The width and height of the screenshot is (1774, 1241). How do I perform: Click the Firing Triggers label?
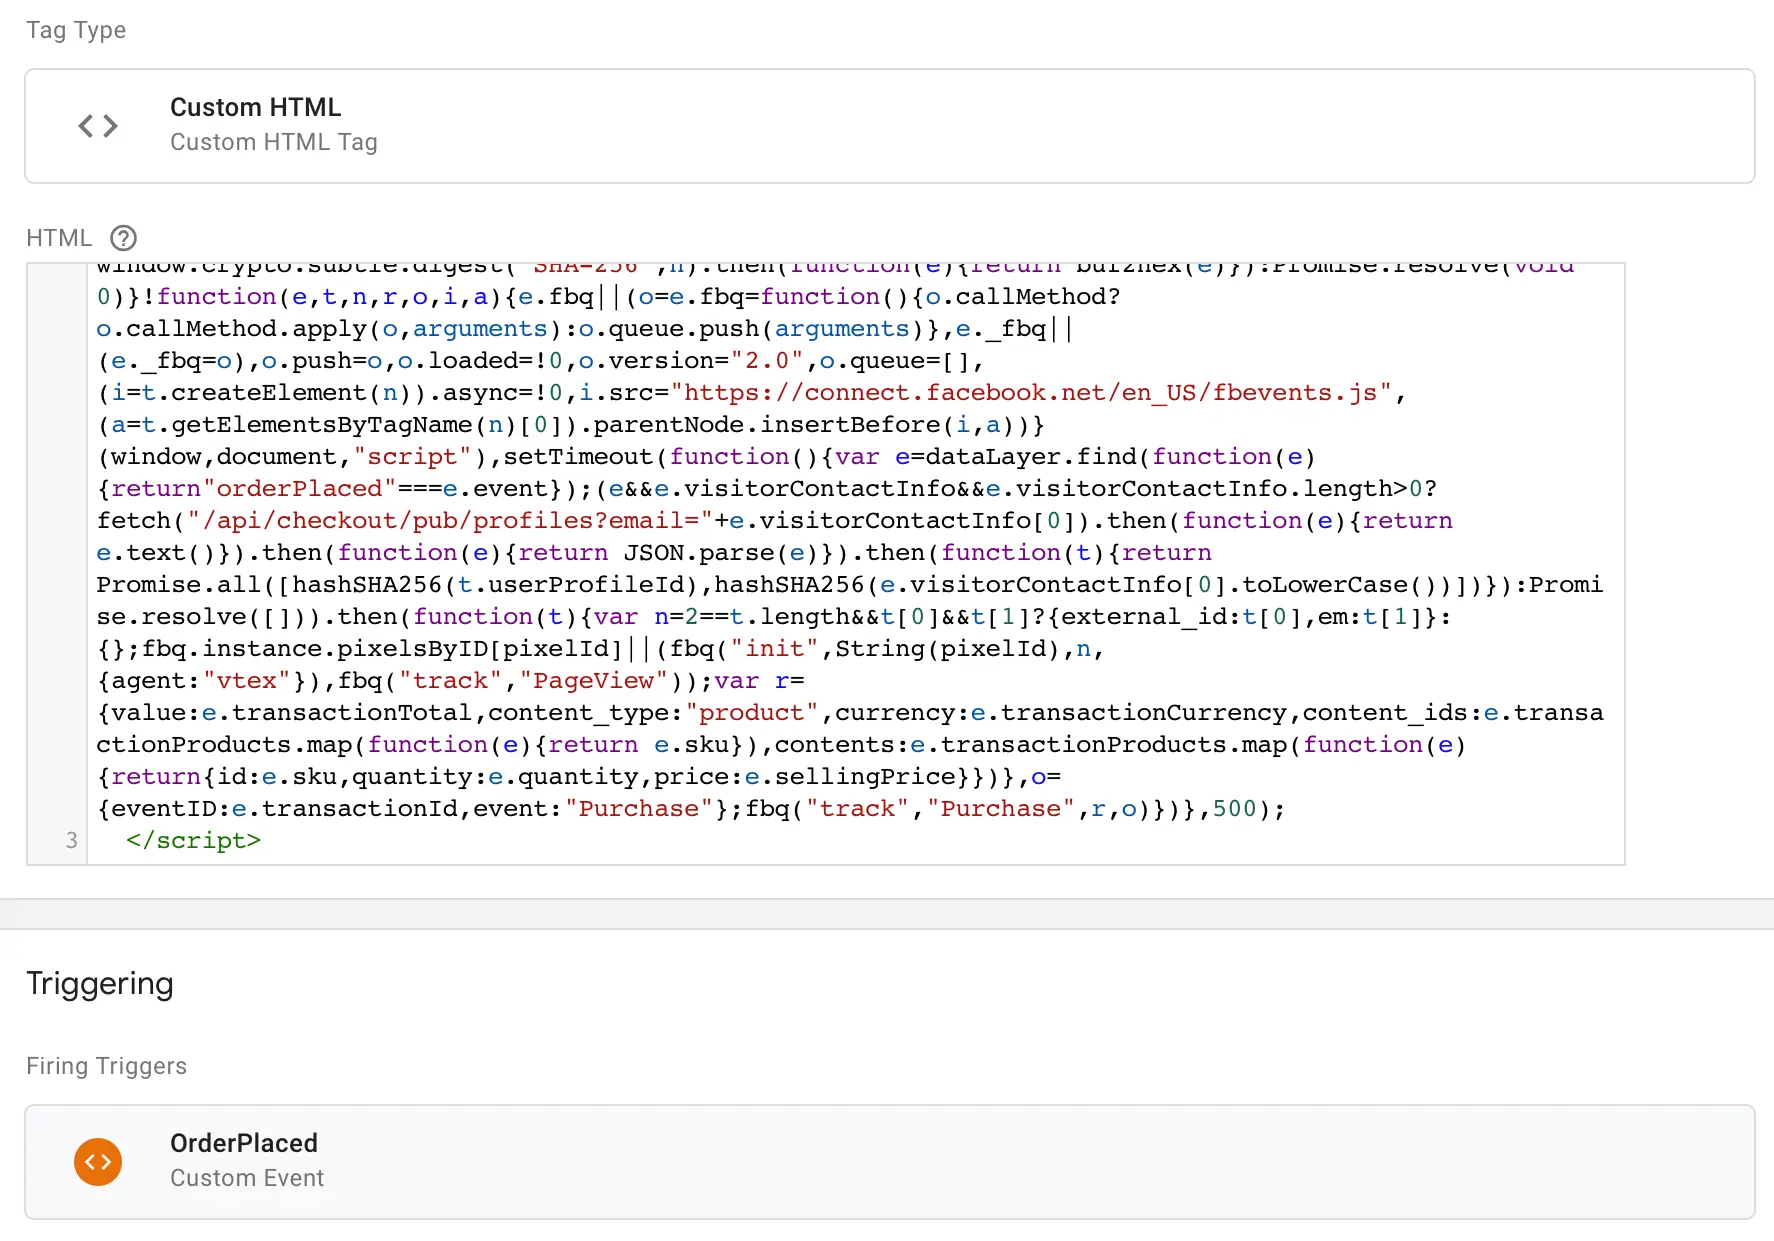(106, 1066)
